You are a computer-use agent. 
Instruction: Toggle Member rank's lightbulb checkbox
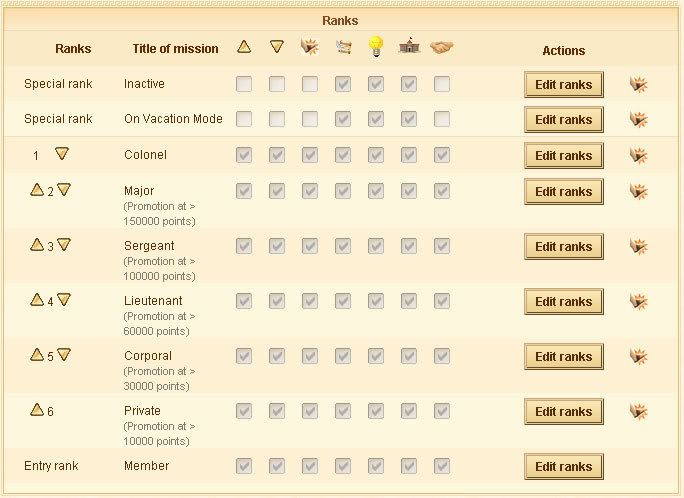(376, 466)
